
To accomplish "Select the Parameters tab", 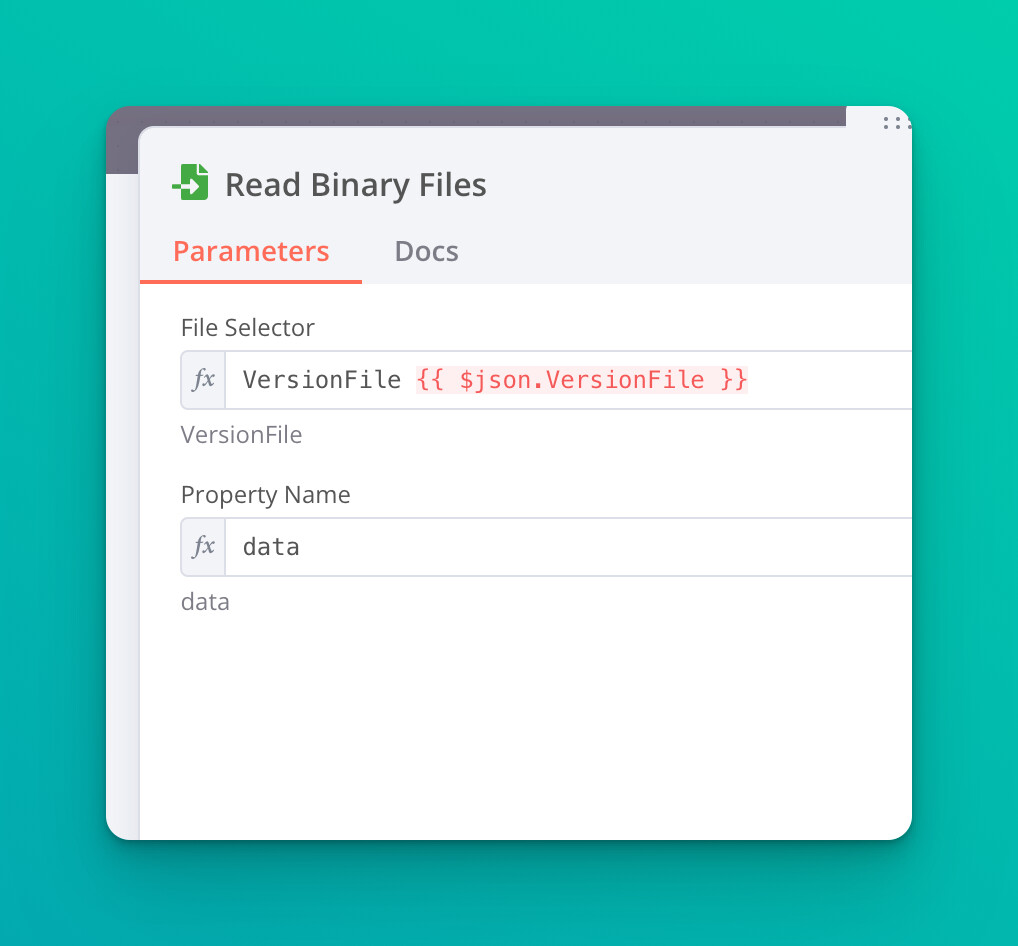I will pos(251,251).
